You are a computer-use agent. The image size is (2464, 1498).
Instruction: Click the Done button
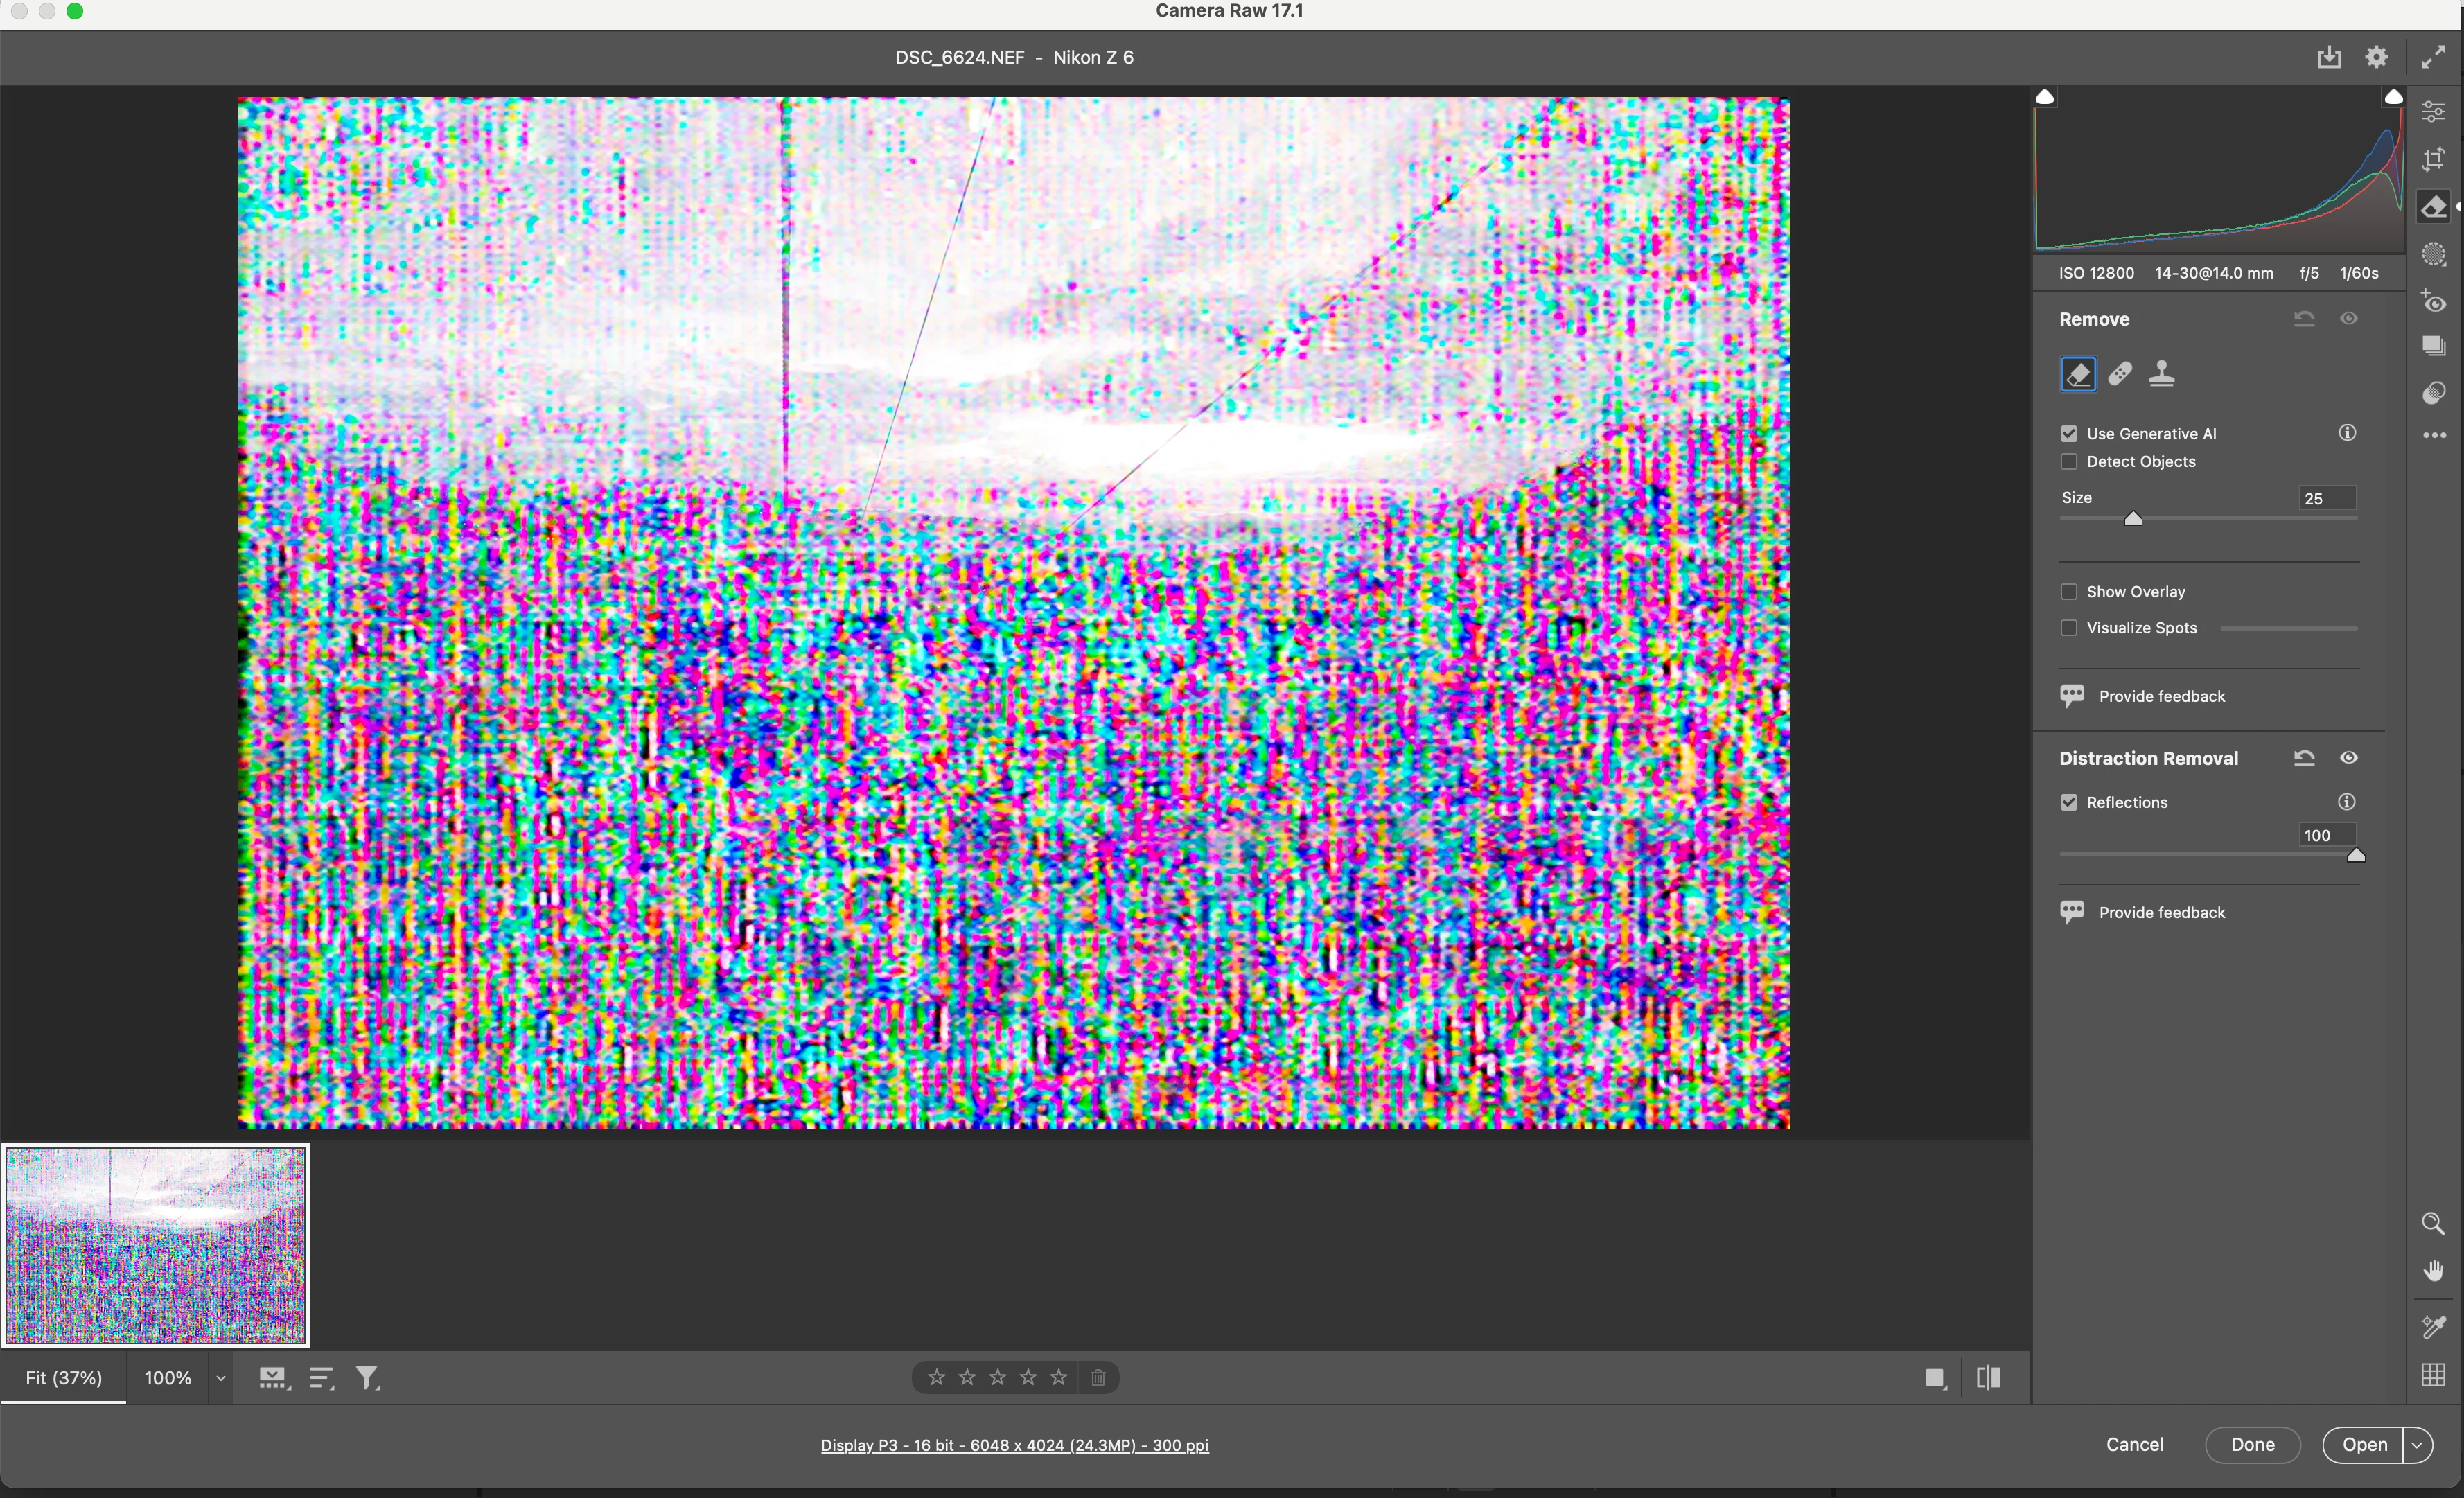click(2252, 1445)
